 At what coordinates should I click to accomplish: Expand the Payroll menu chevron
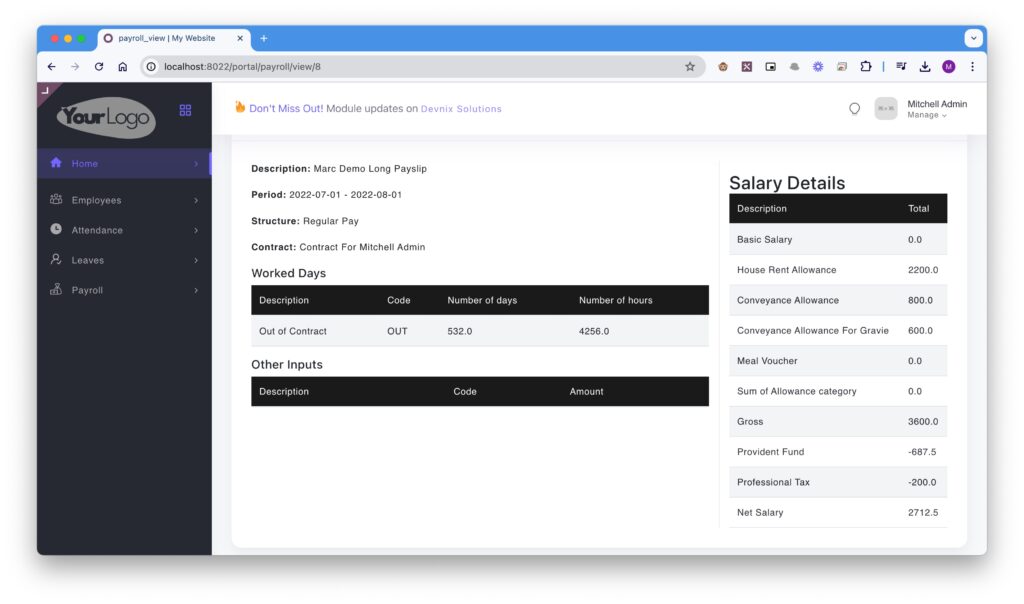[x=196, y=291]
